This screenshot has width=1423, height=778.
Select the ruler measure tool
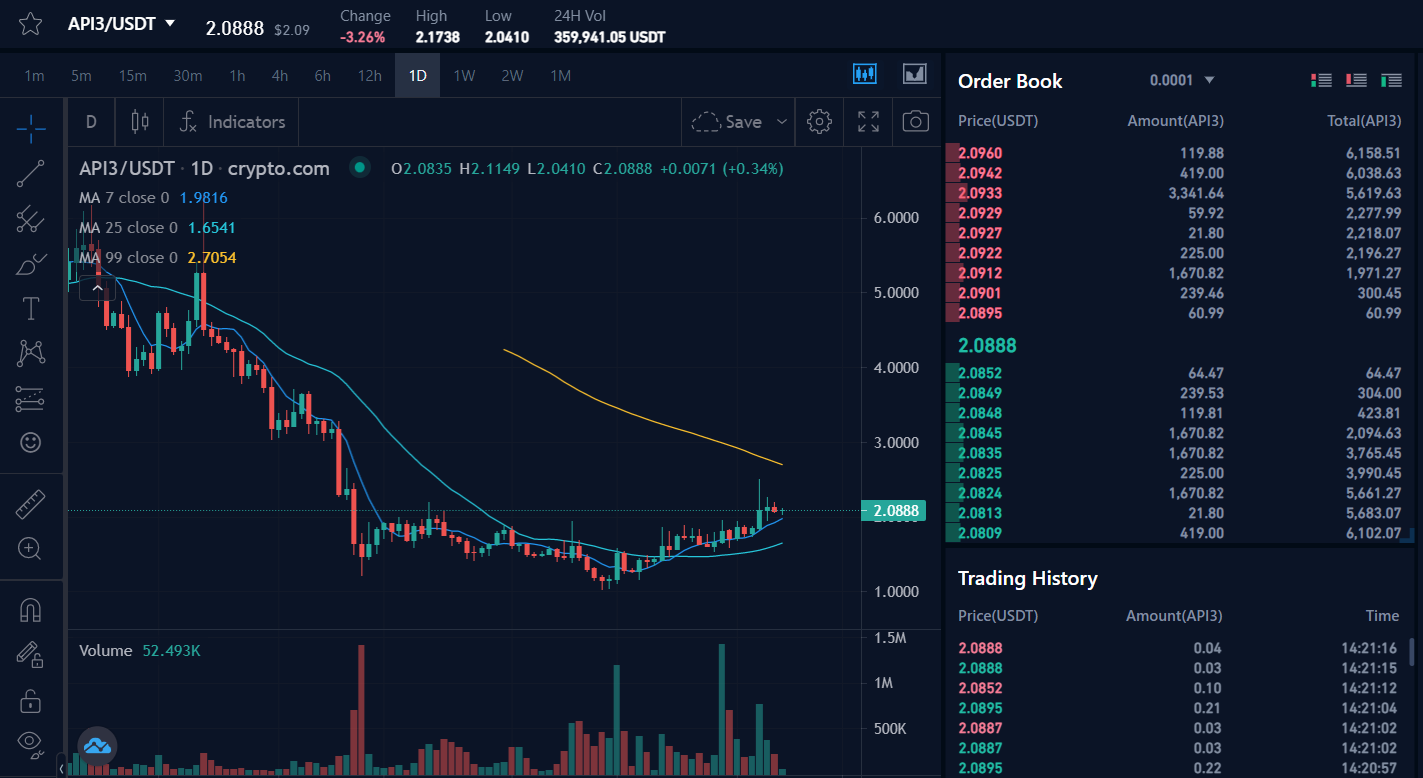pyautogui.click(x=31, y=505)
